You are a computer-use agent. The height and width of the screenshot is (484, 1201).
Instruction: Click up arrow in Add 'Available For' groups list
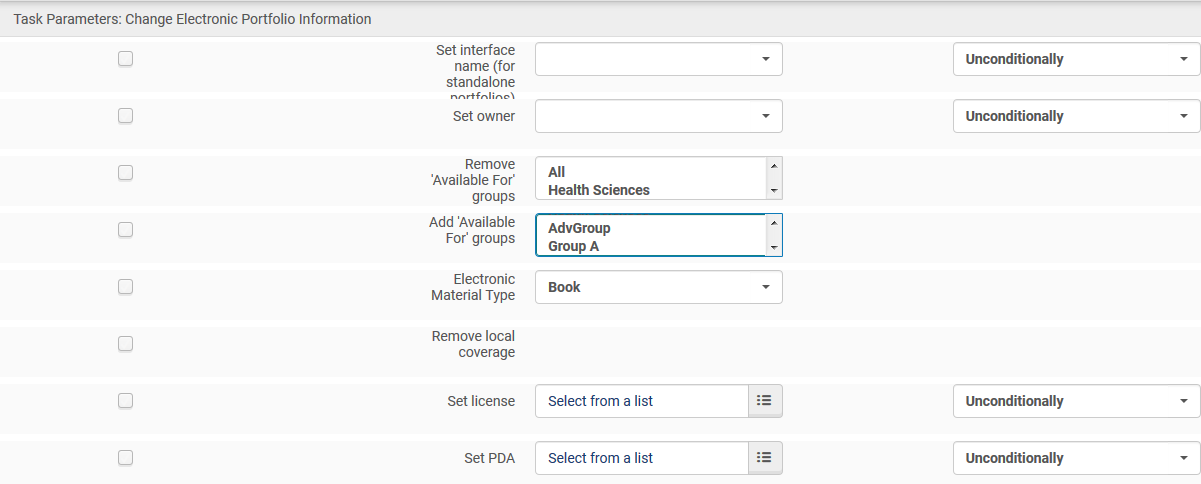tap(774, 223)
